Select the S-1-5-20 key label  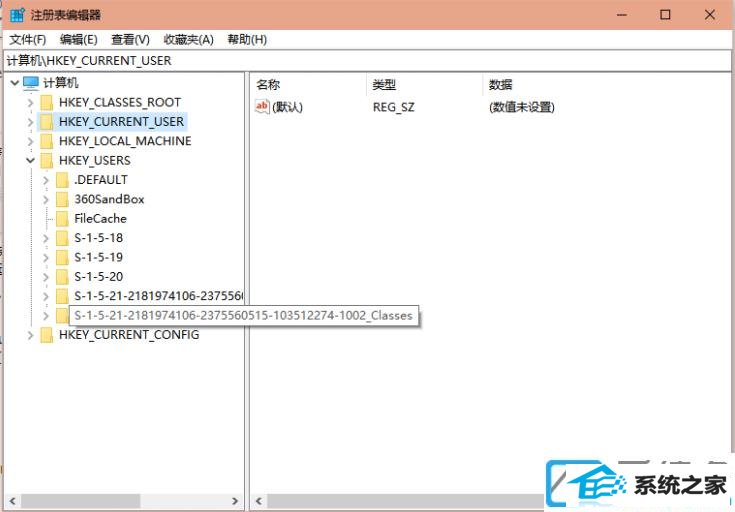(x=98, y=277)
